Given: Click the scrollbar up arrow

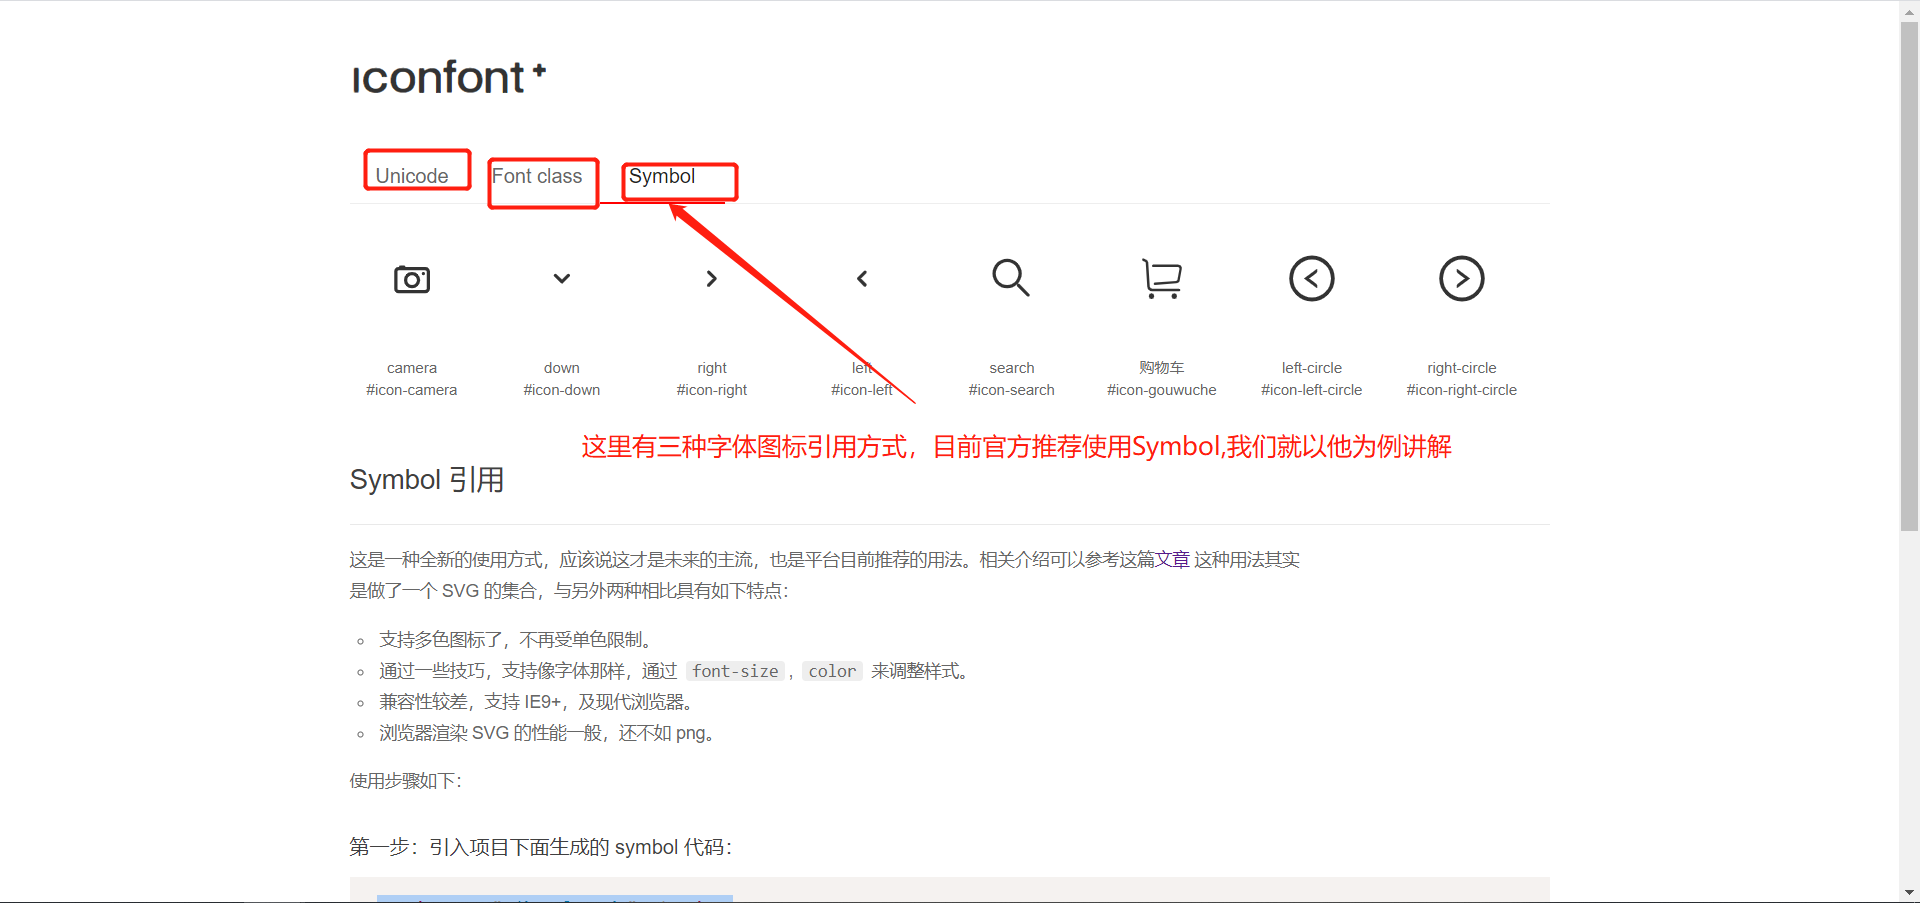Looking at the screenshot, I should [1910, 10].
